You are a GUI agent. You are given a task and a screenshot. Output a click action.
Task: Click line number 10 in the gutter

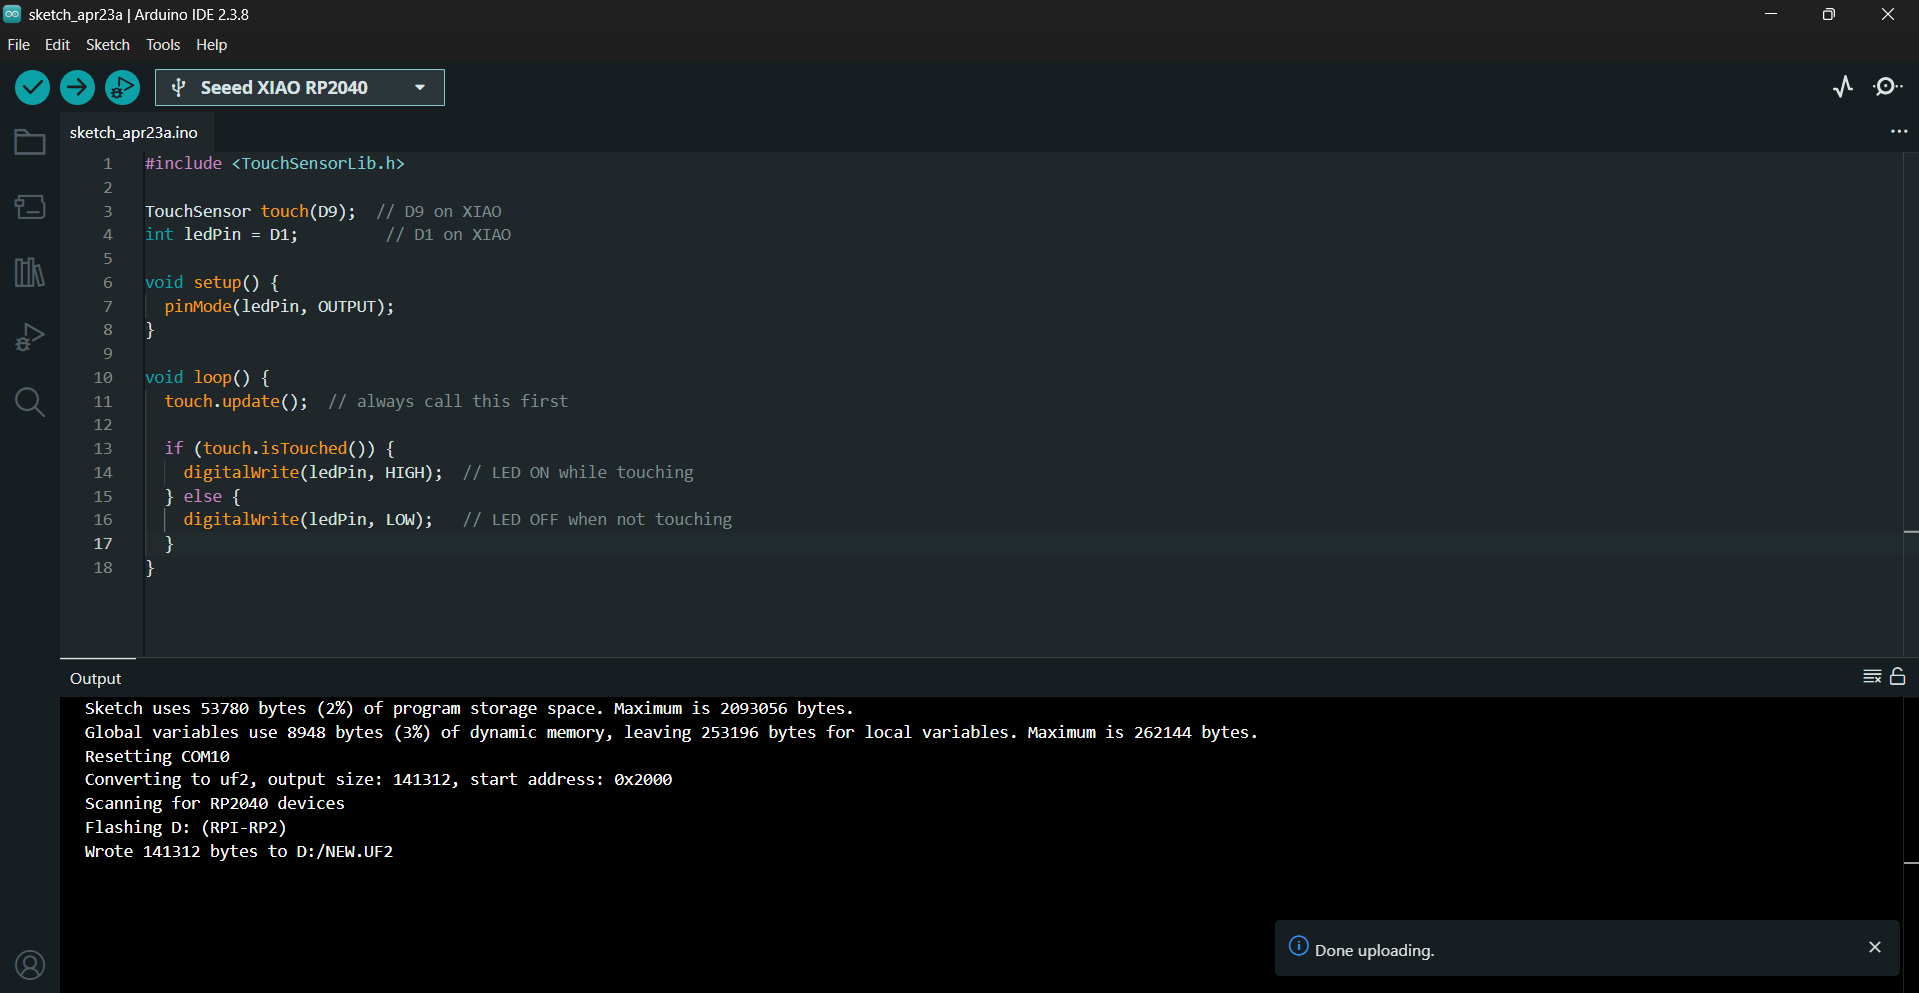coord(103,378)
